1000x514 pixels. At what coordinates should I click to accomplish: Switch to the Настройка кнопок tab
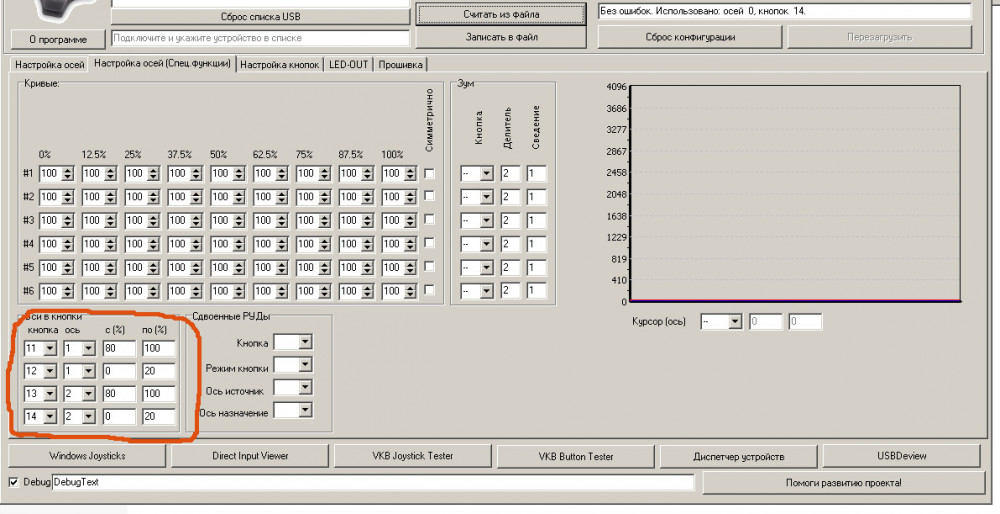[x=280, y=64]
